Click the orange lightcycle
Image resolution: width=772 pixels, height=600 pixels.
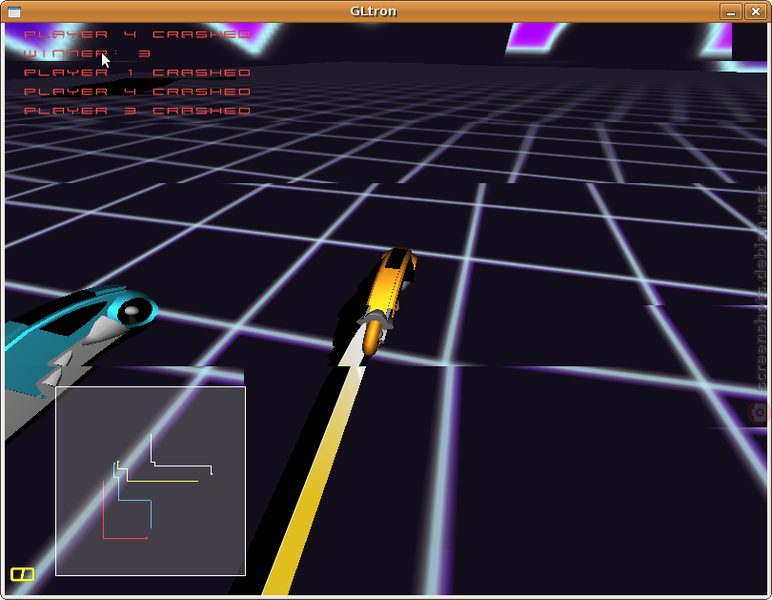[388, 300]
